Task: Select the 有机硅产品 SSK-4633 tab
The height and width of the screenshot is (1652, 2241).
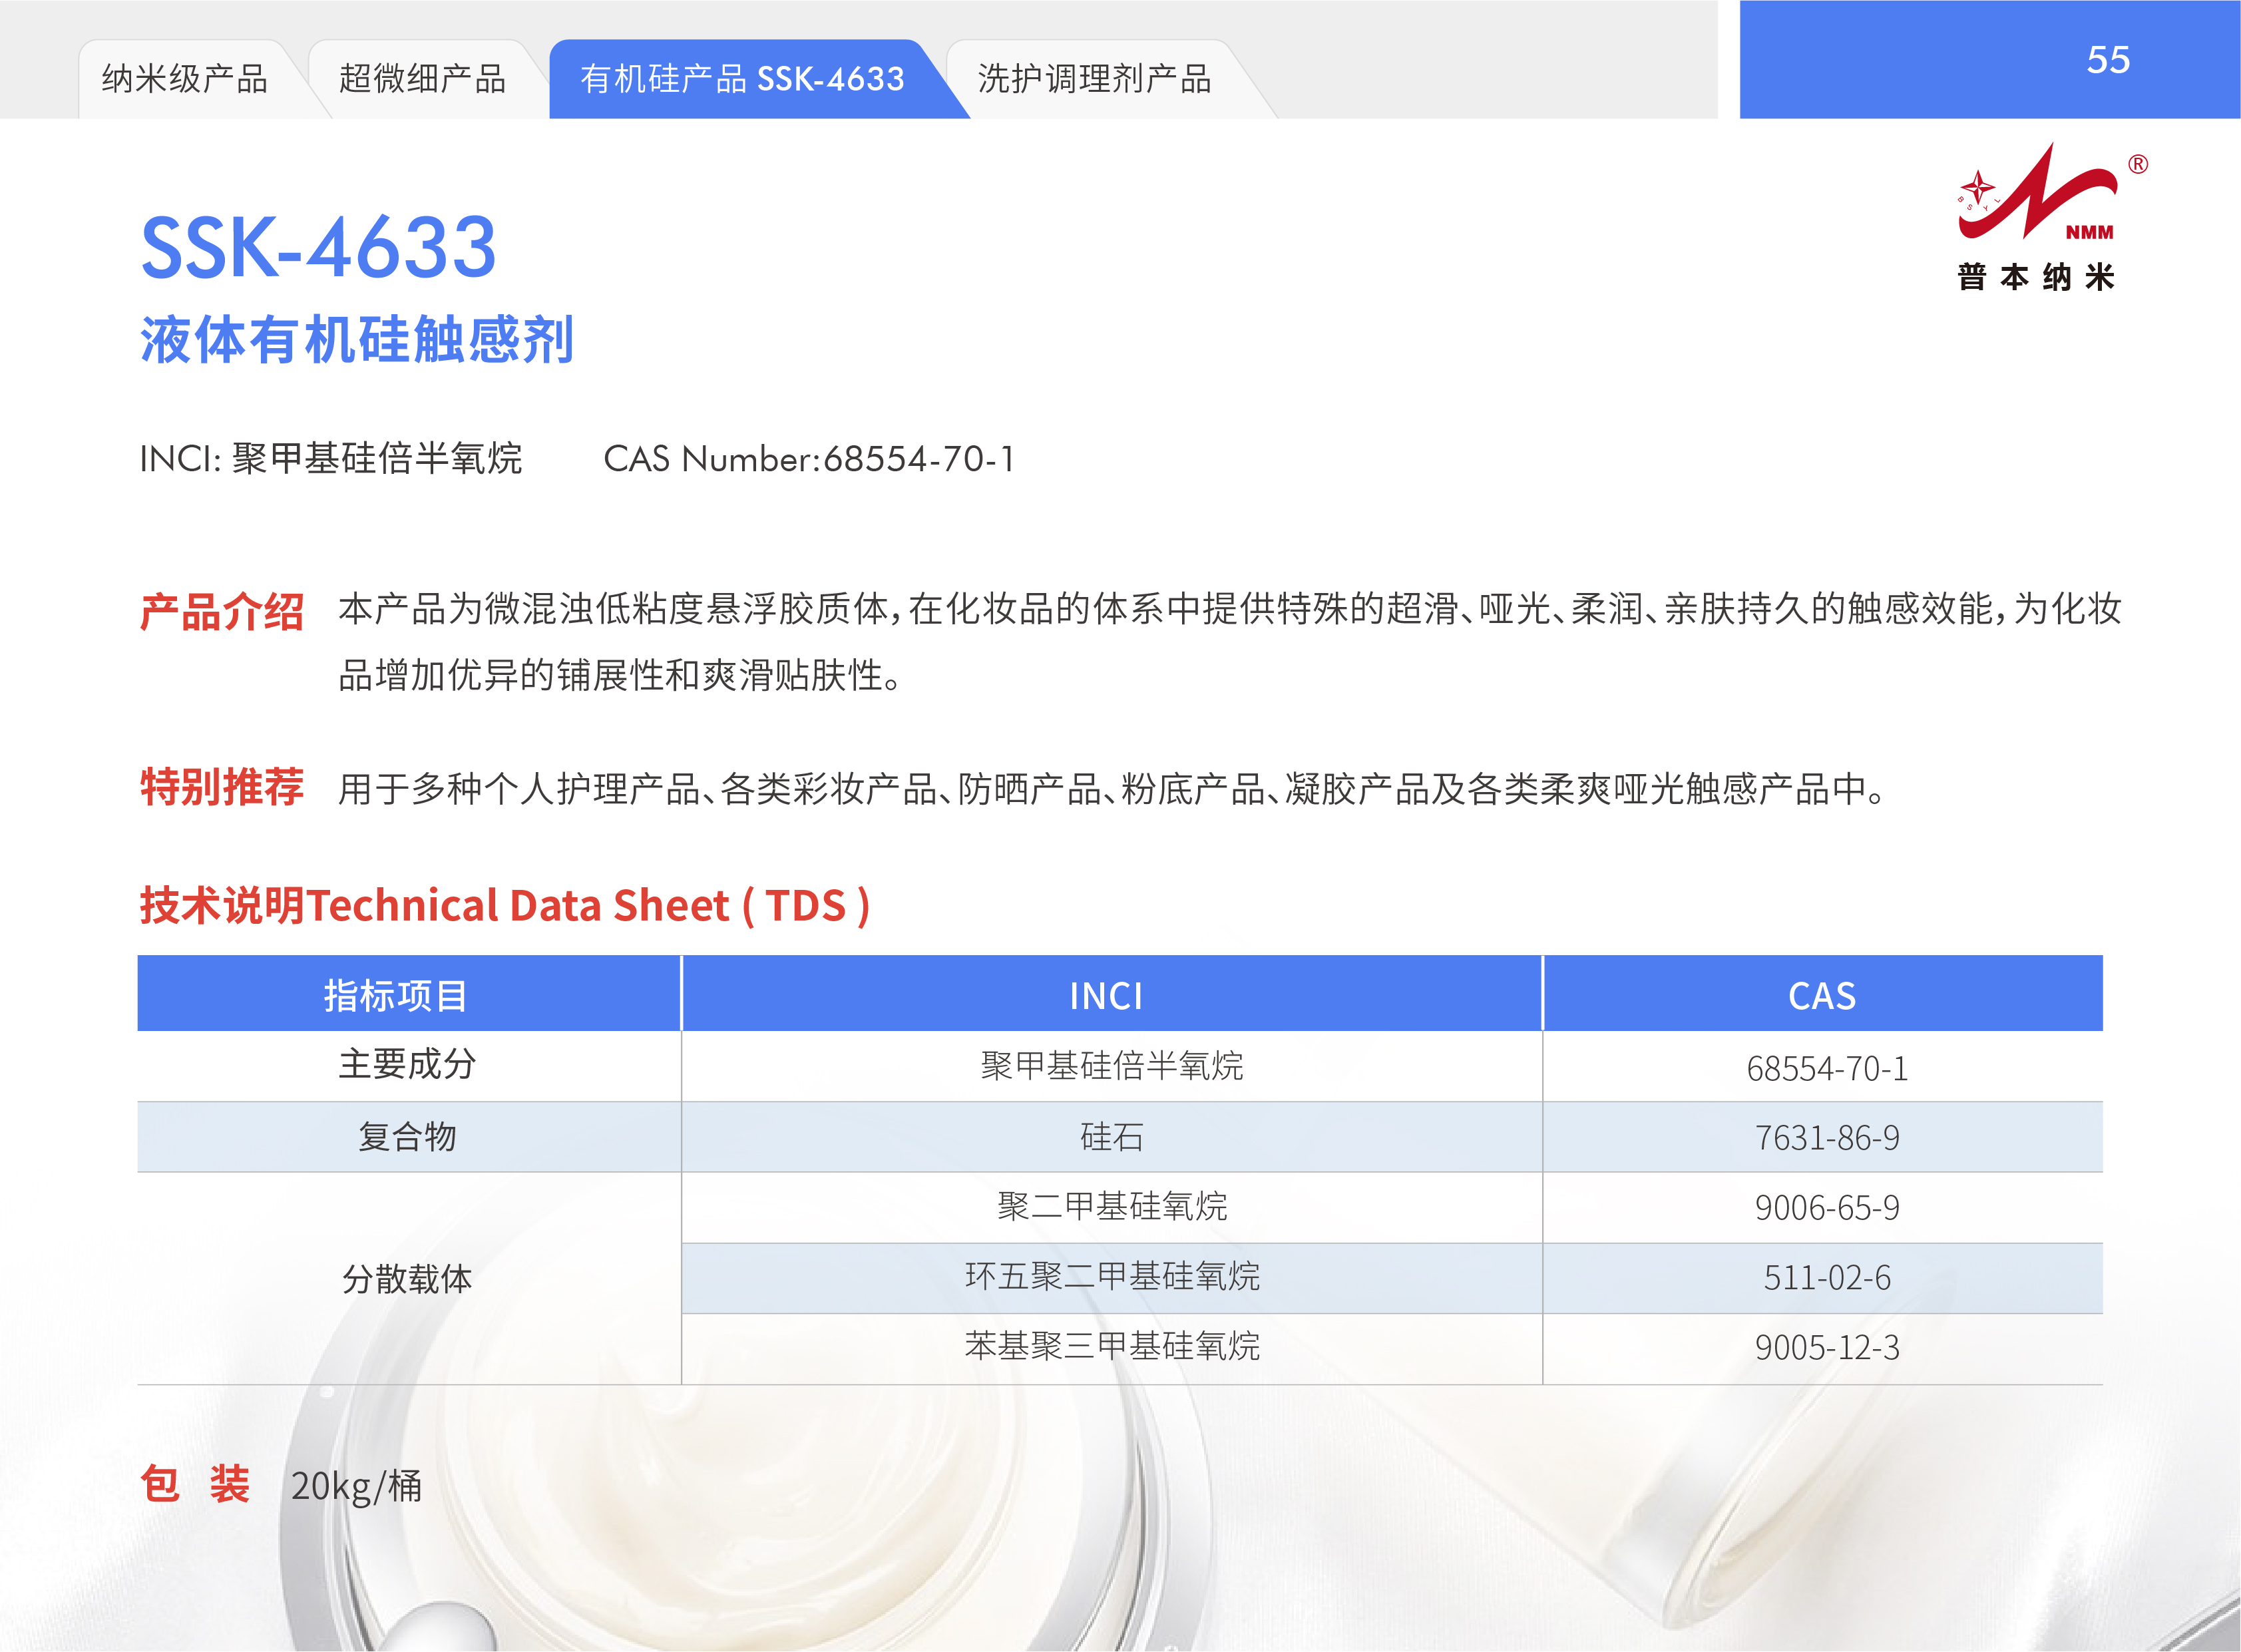Action: click(742, 79)
